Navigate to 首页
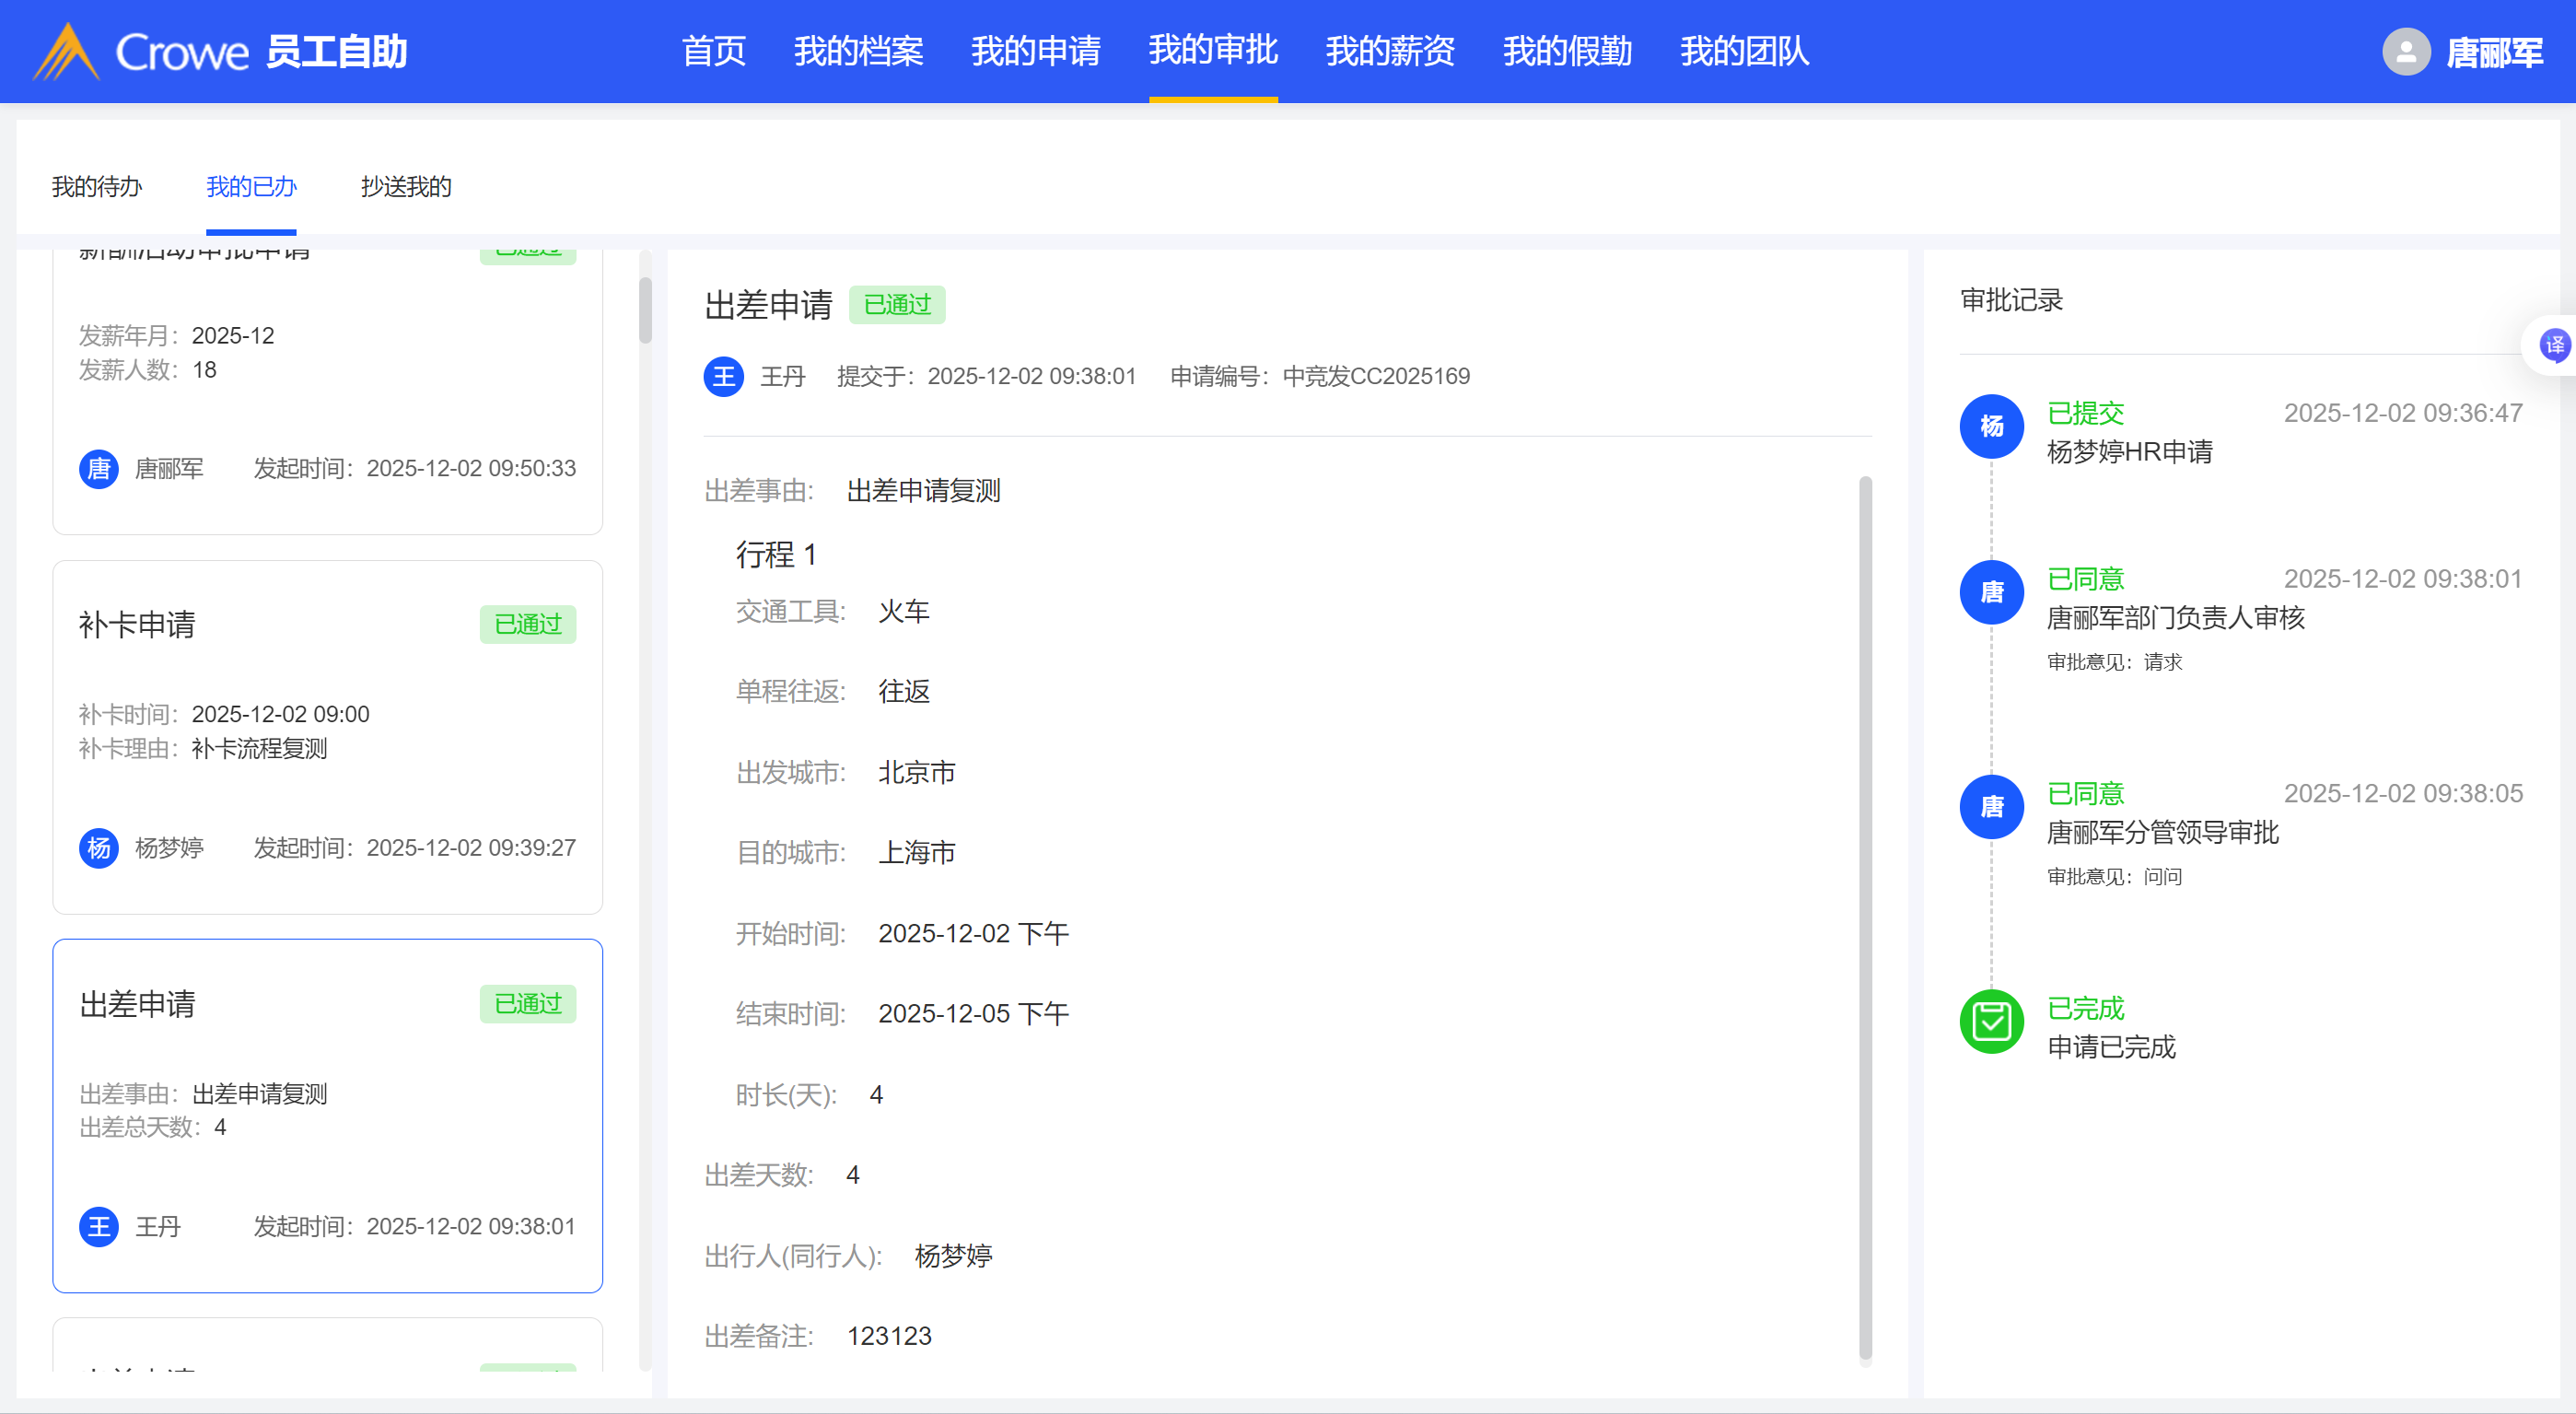Image resolution: width=2576 pixels, height=1414 pixels. coord(713,51)
